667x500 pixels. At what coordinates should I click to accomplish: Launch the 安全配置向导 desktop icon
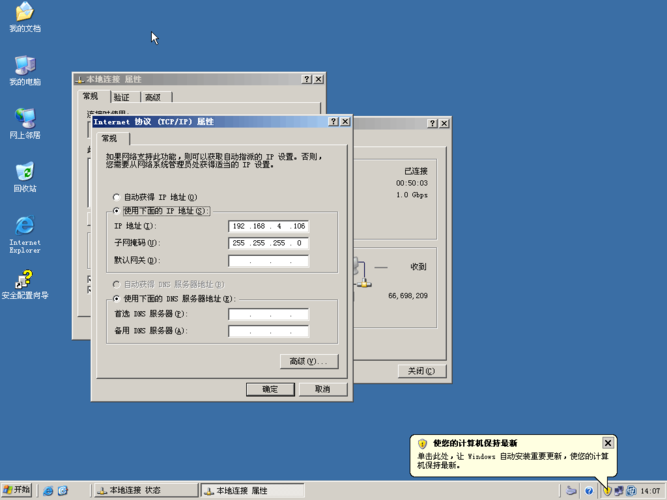[x=24, y=280]
